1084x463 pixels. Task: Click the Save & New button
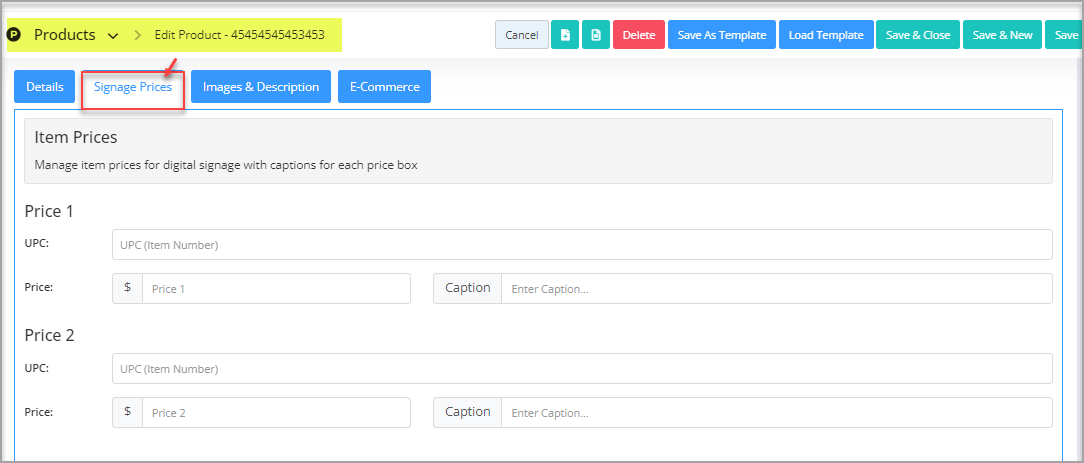[1002, 35]
